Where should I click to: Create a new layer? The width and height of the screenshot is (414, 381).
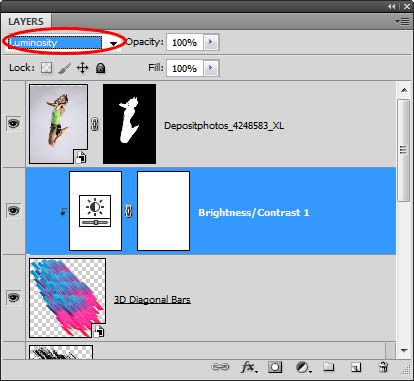point(356,367)
